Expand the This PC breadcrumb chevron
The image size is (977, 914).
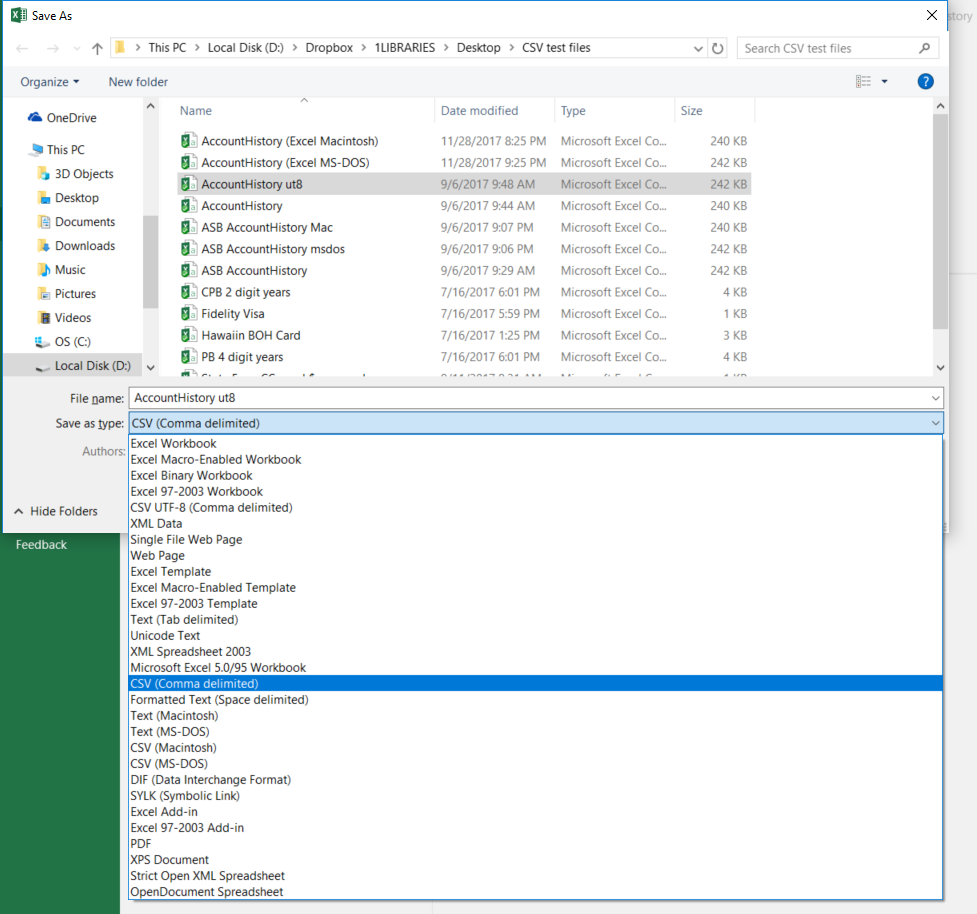197,48
